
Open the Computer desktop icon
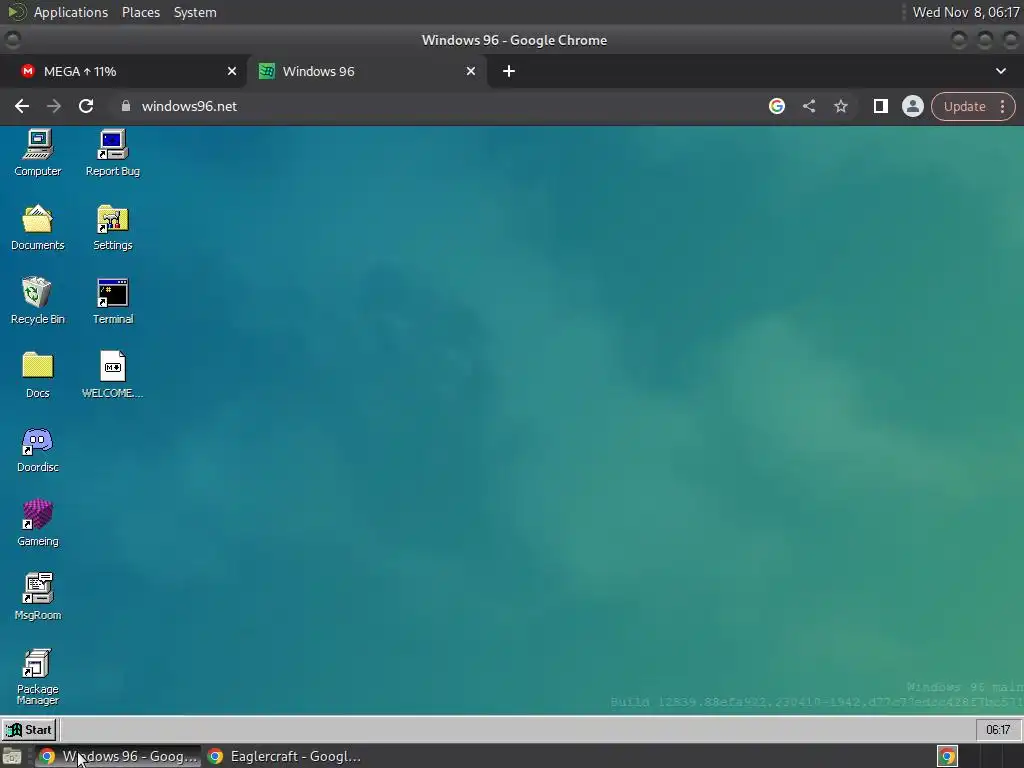pos(37,153)
